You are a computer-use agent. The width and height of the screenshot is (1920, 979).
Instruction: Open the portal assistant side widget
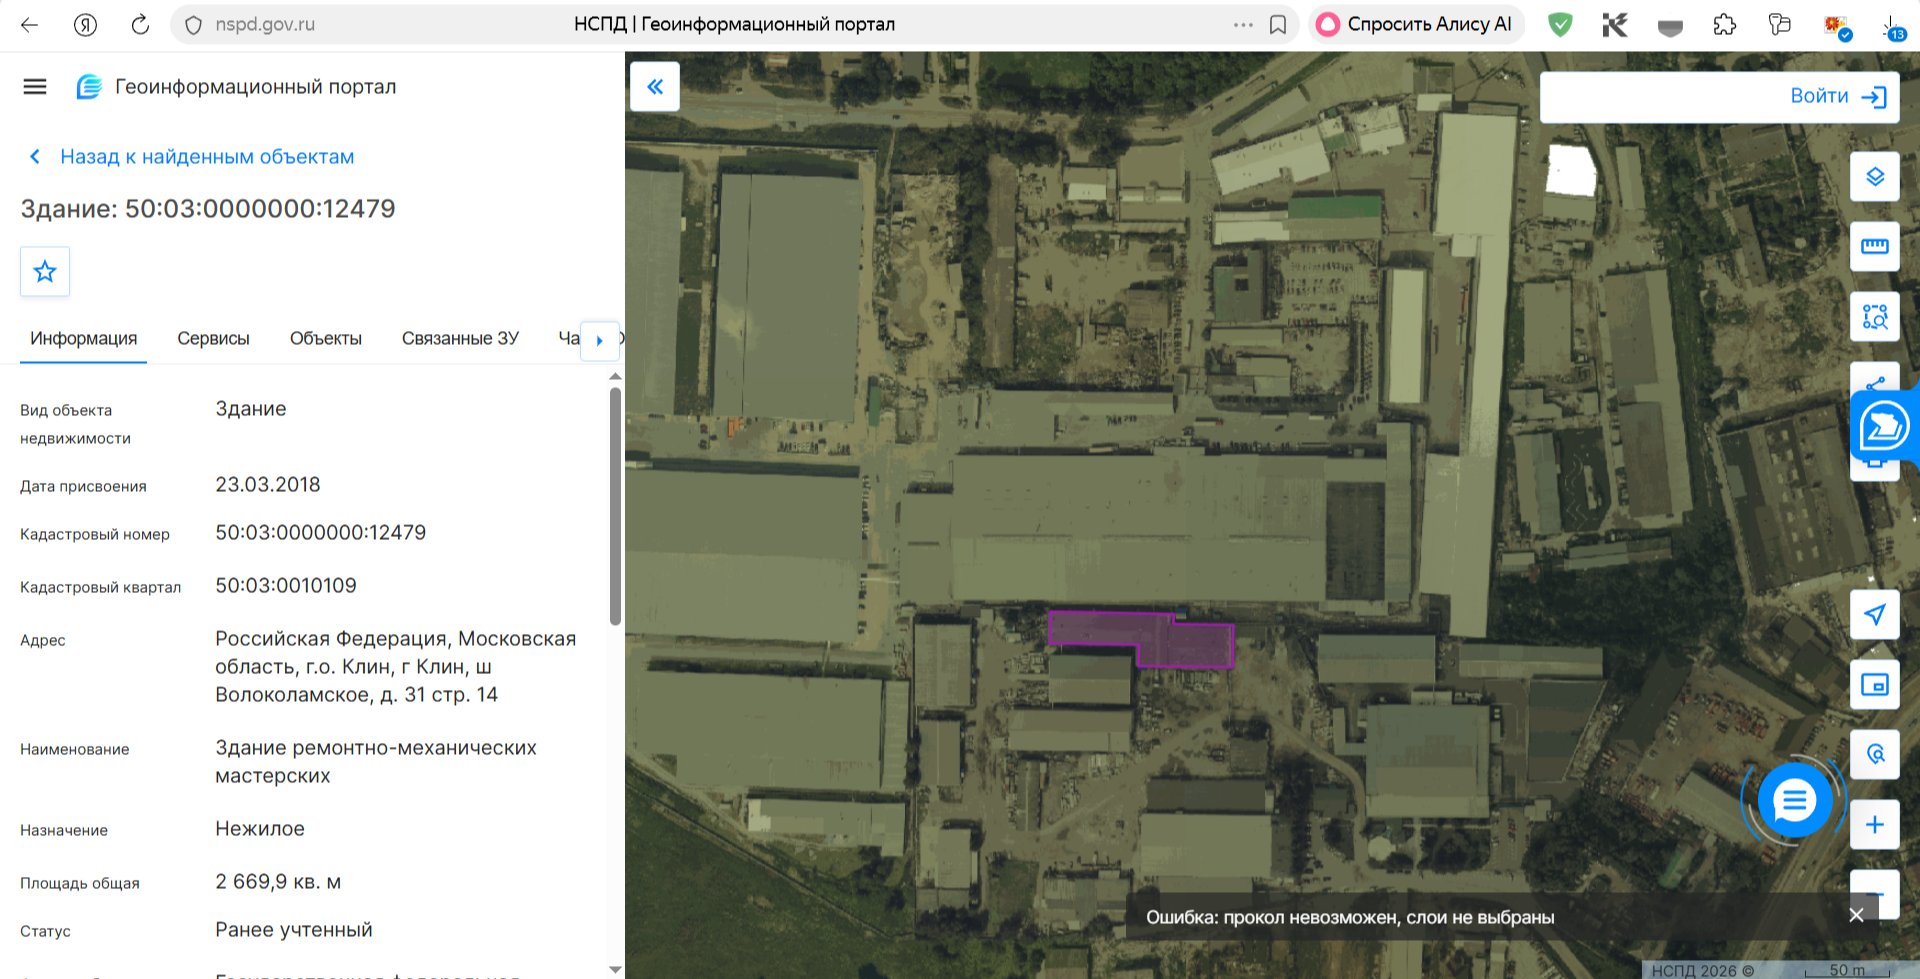1885,426
